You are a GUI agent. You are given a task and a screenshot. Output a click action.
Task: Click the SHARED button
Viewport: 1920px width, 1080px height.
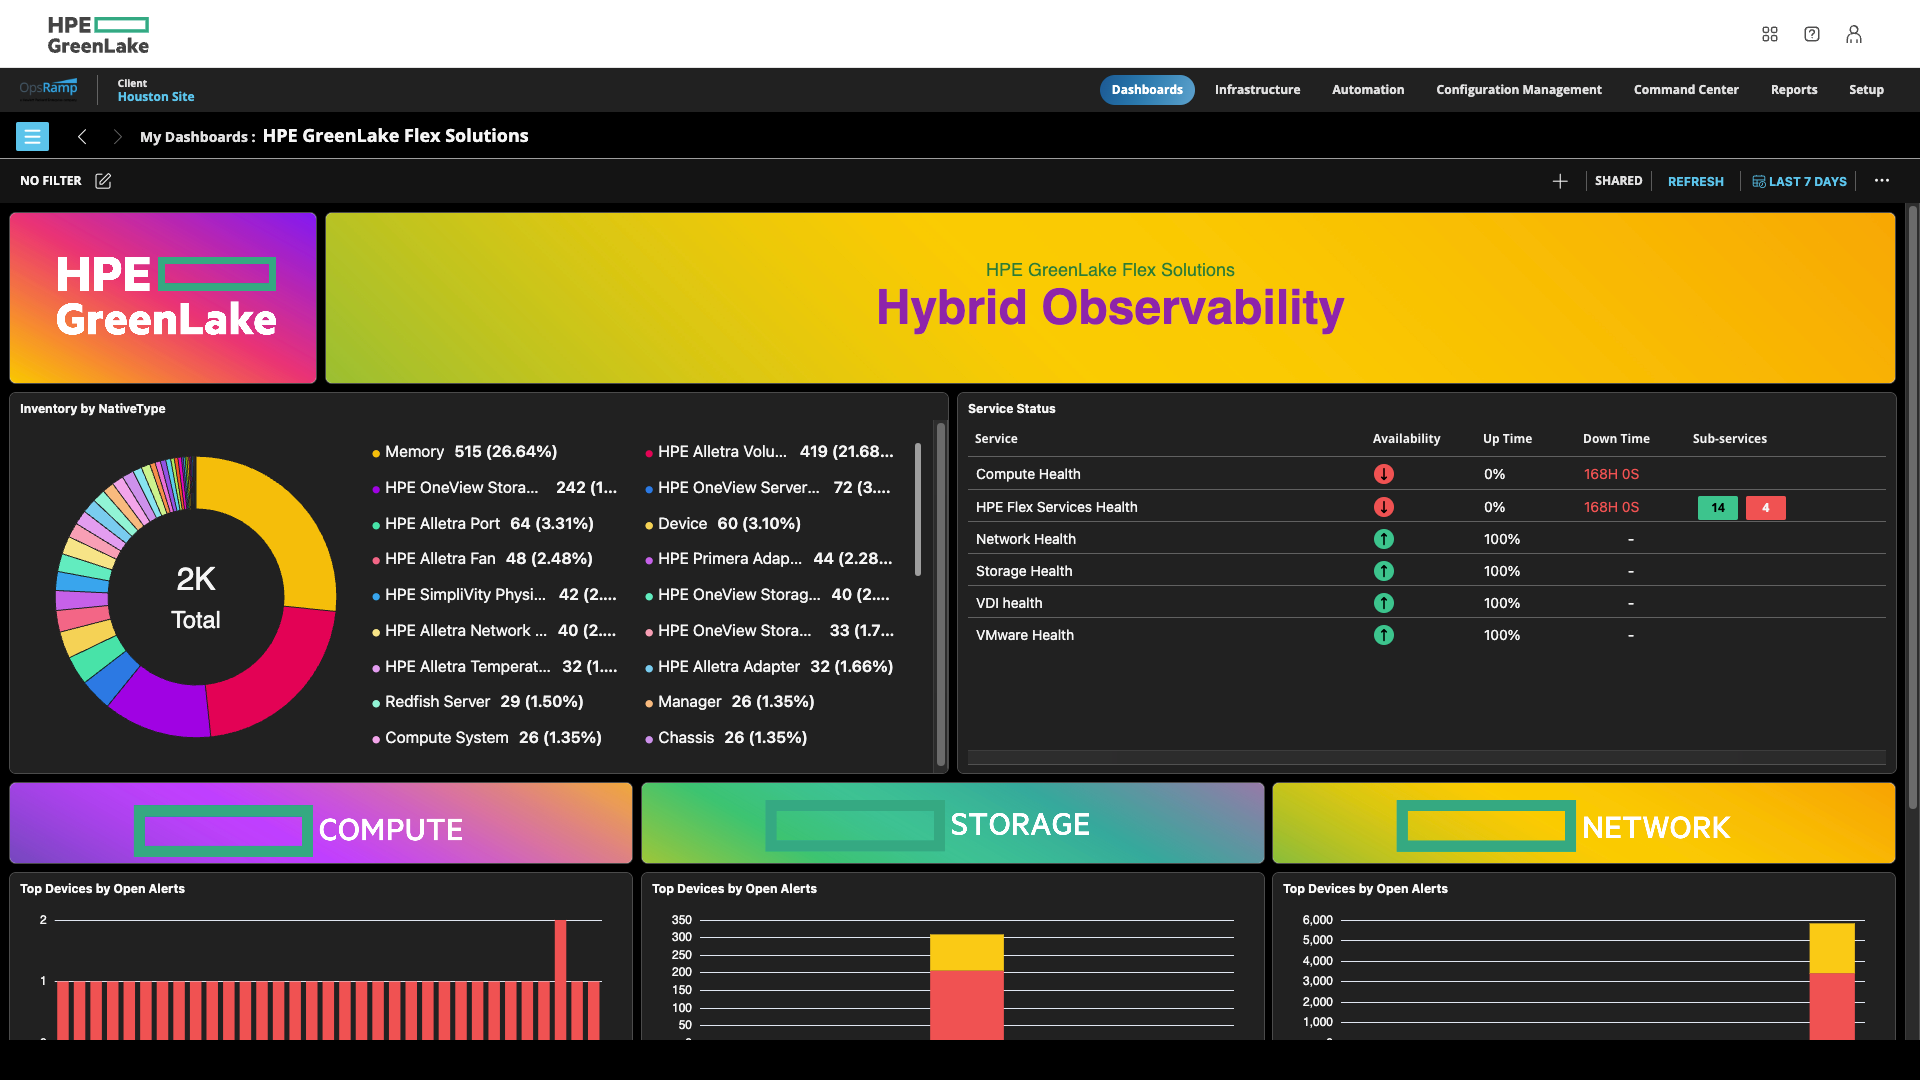tap(1618, 181)
